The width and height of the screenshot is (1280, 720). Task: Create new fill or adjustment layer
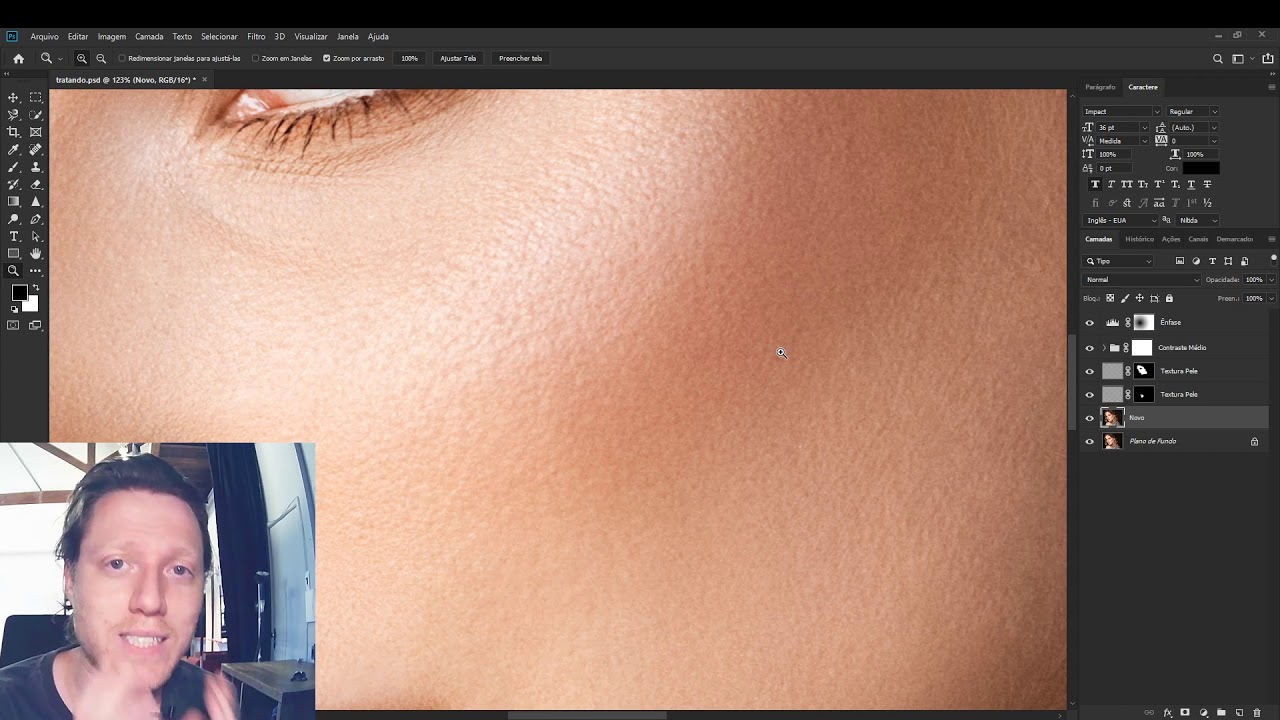(x=1203, y=713)
